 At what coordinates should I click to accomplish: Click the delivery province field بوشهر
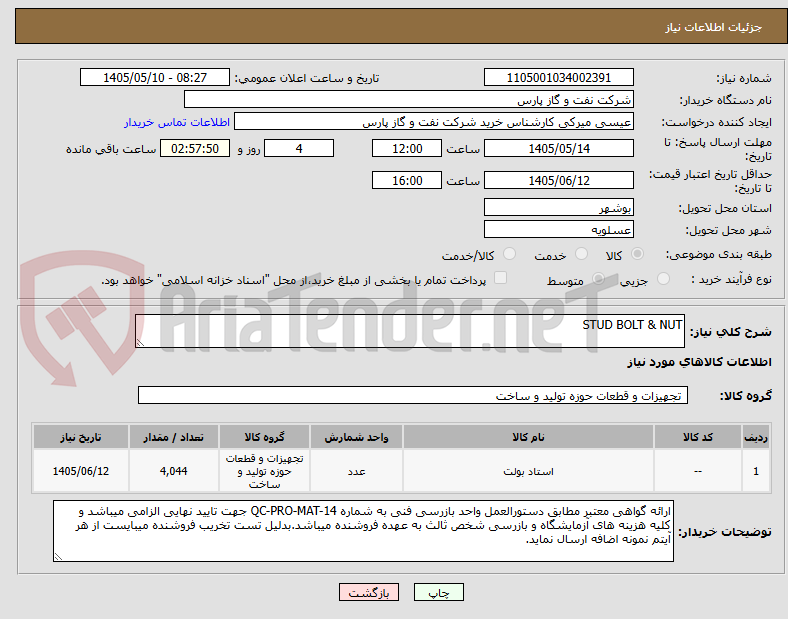(x=558, y=208)
